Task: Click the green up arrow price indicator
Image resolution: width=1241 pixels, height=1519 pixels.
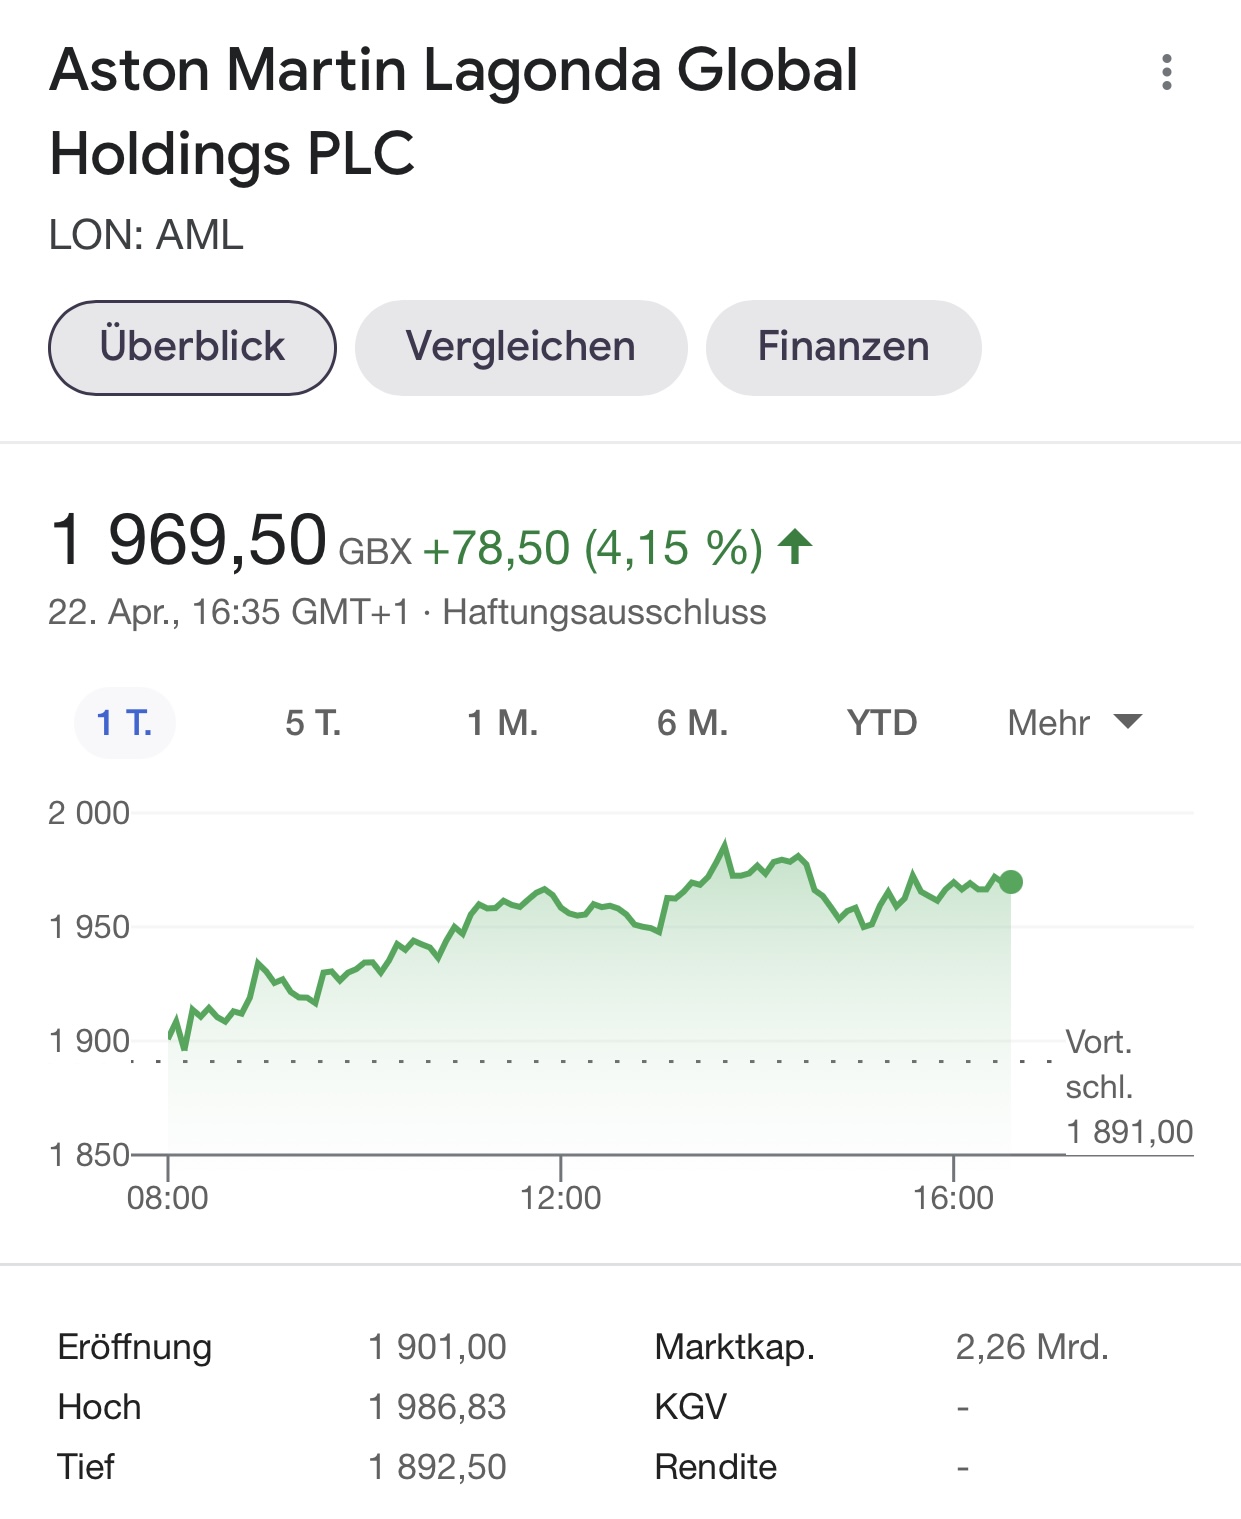Action: pos(796,547)
